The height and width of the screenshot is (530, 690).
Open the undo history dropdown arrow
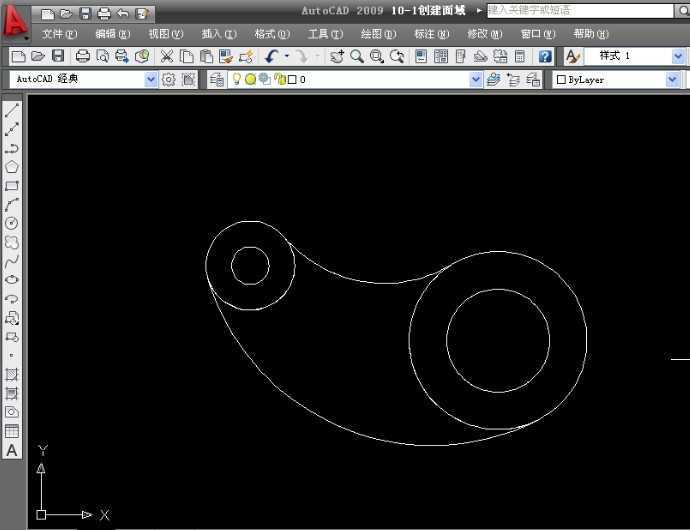[287, 56]
